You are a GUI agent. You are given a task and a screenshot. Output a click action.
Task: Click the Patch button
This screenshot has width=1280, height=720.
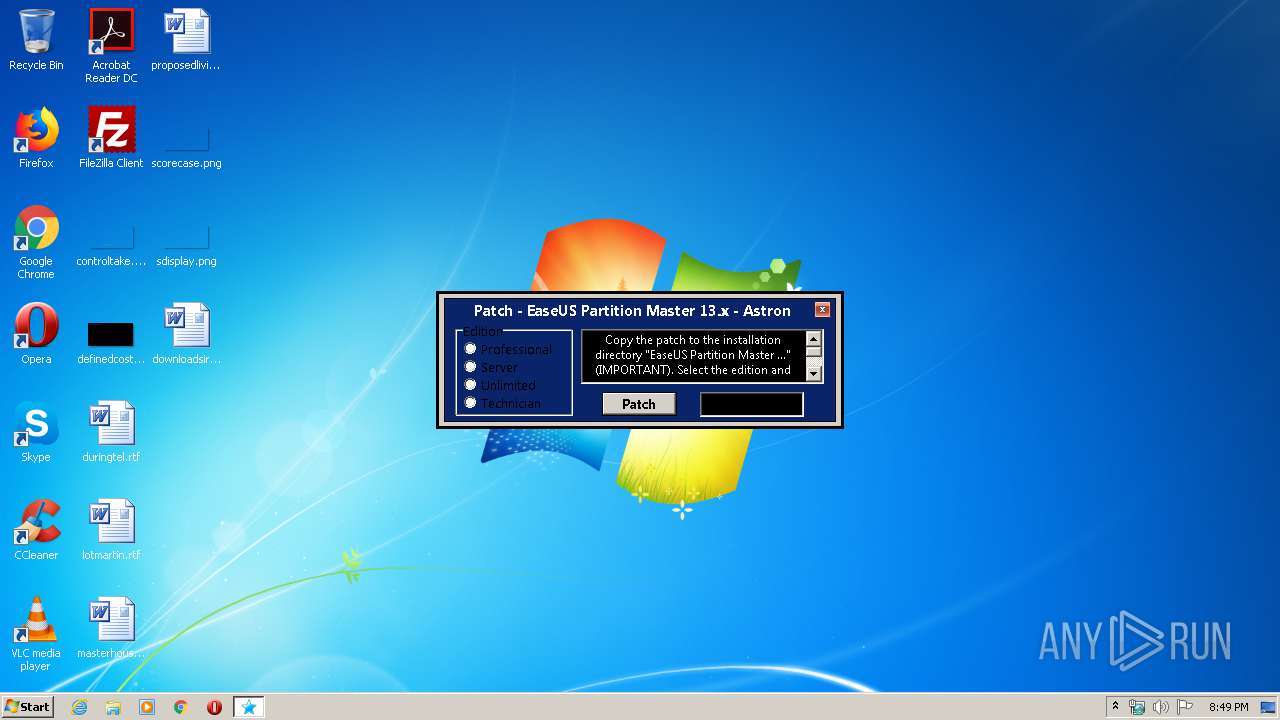[x=639, y=404]
